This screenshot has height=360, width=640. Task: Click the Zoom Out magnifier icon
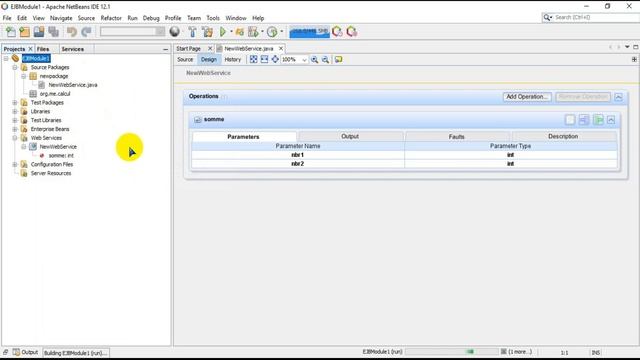click(325, 60)
